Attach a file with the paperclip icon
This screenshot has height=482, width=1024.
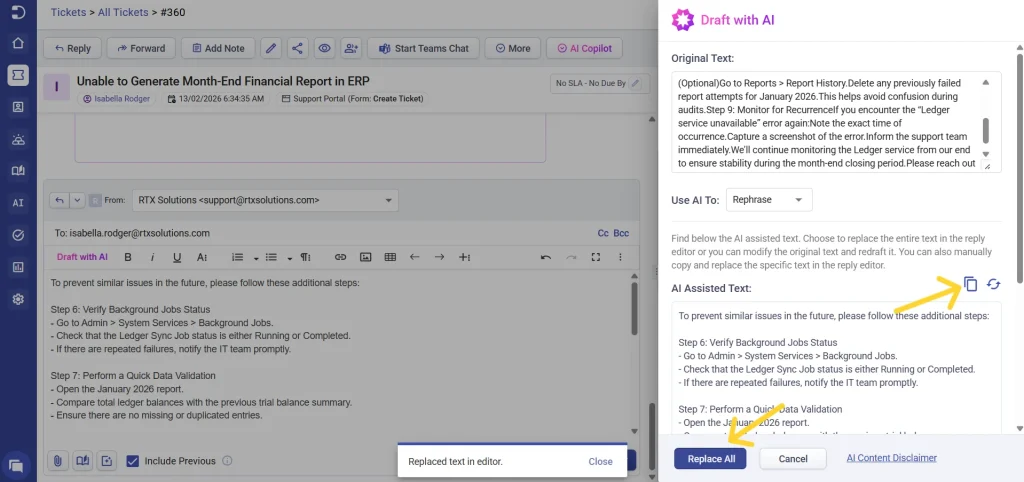(57, 460)
